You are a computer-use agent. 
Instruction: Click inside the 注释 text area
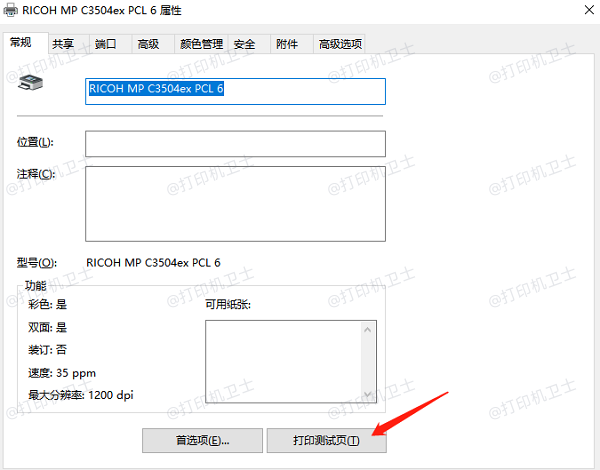pyautogui.click(x=235, y=203)
